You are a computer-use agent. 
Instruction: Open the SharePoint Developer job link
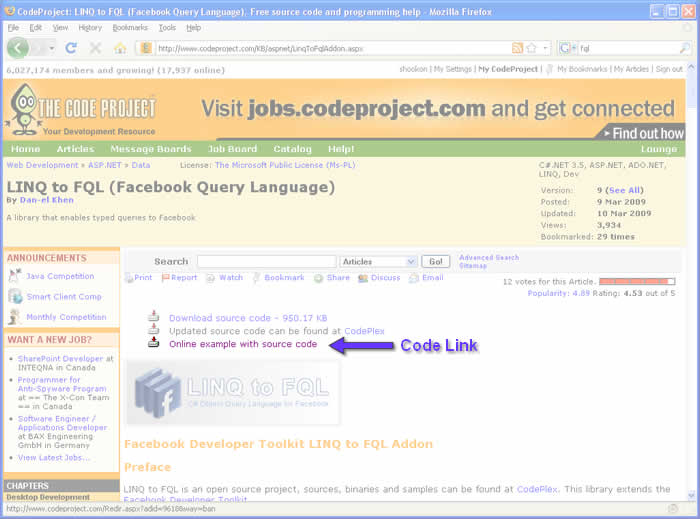[x=60, y=358]
